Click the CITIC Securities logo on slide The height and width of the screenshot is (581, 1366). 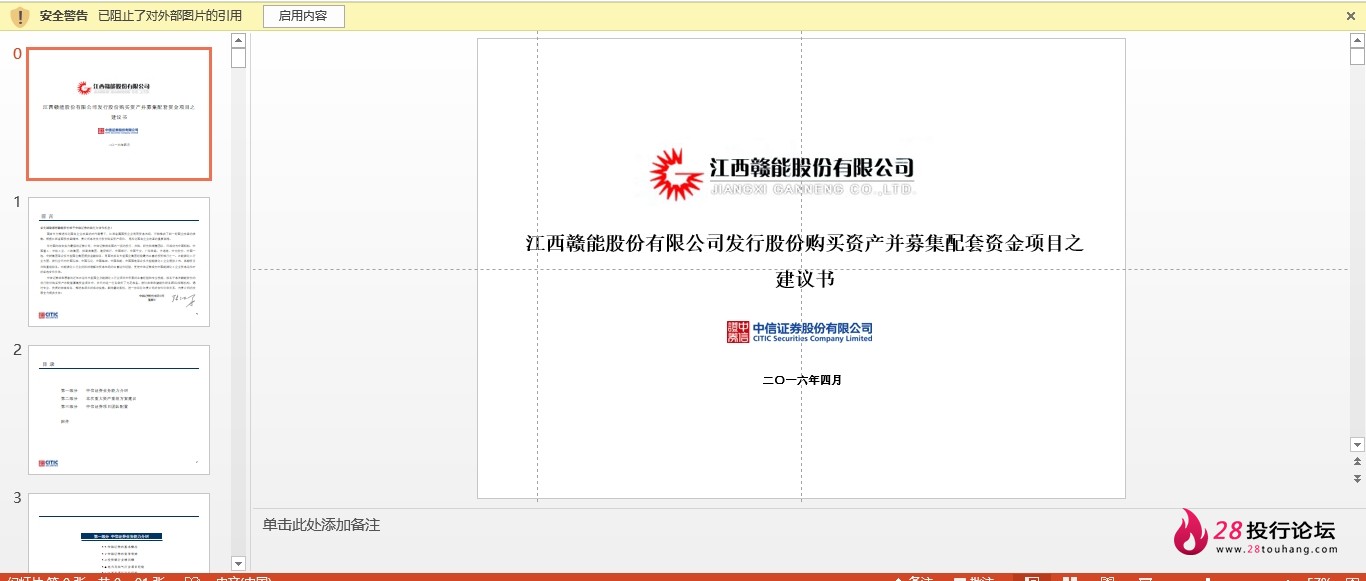[x=800, y=332]
